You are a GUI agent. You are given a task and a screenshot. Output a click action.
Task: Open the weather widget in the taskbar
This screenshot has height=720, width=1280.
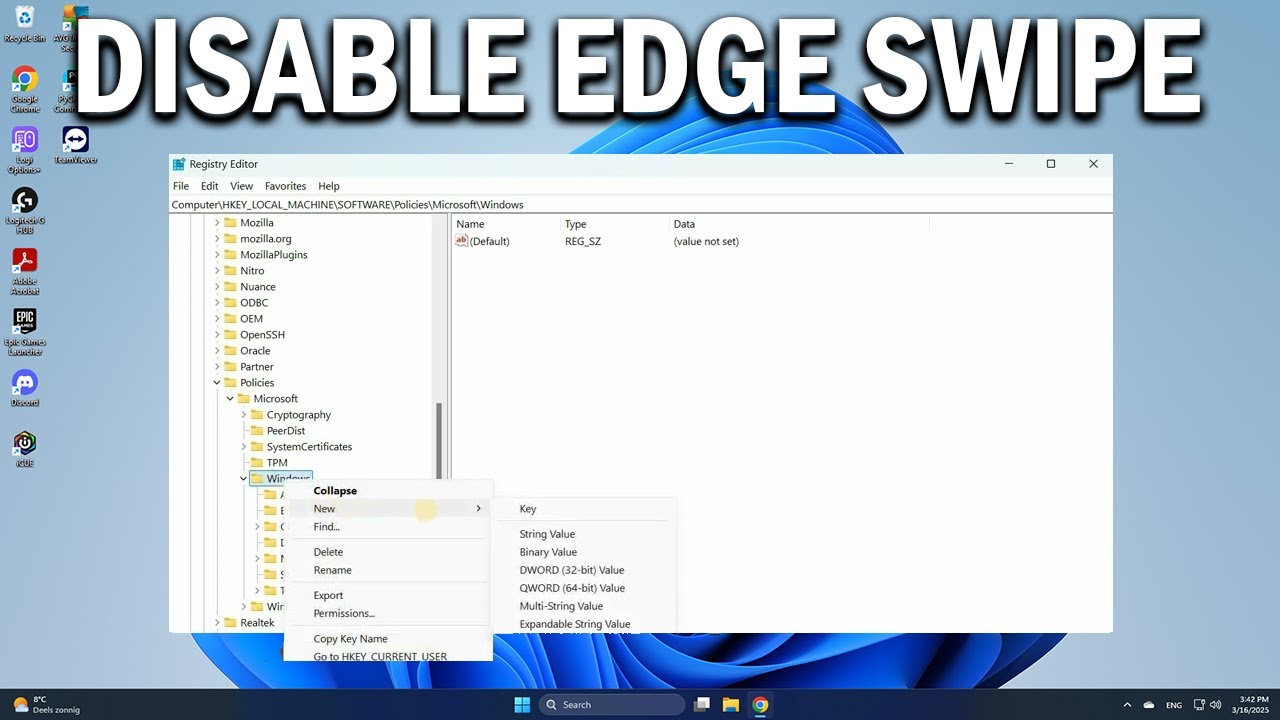point(46,705)
